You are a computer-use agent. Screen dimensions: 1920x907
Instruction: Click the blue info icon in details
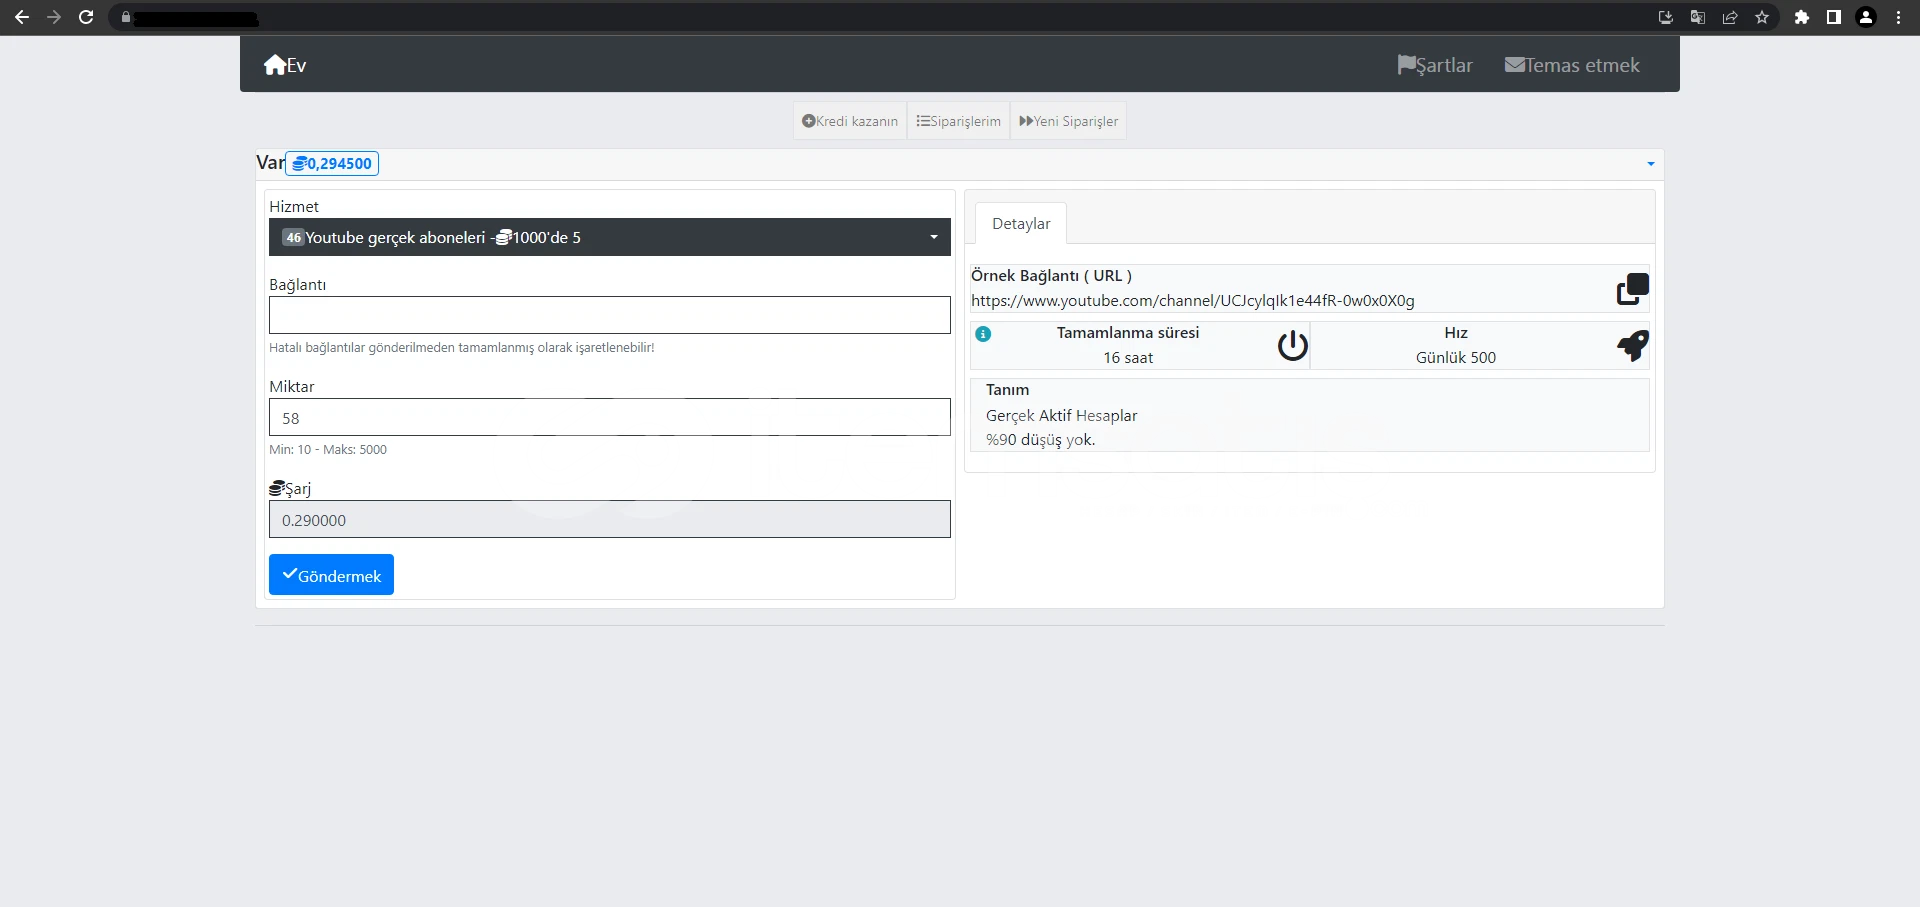983,334
